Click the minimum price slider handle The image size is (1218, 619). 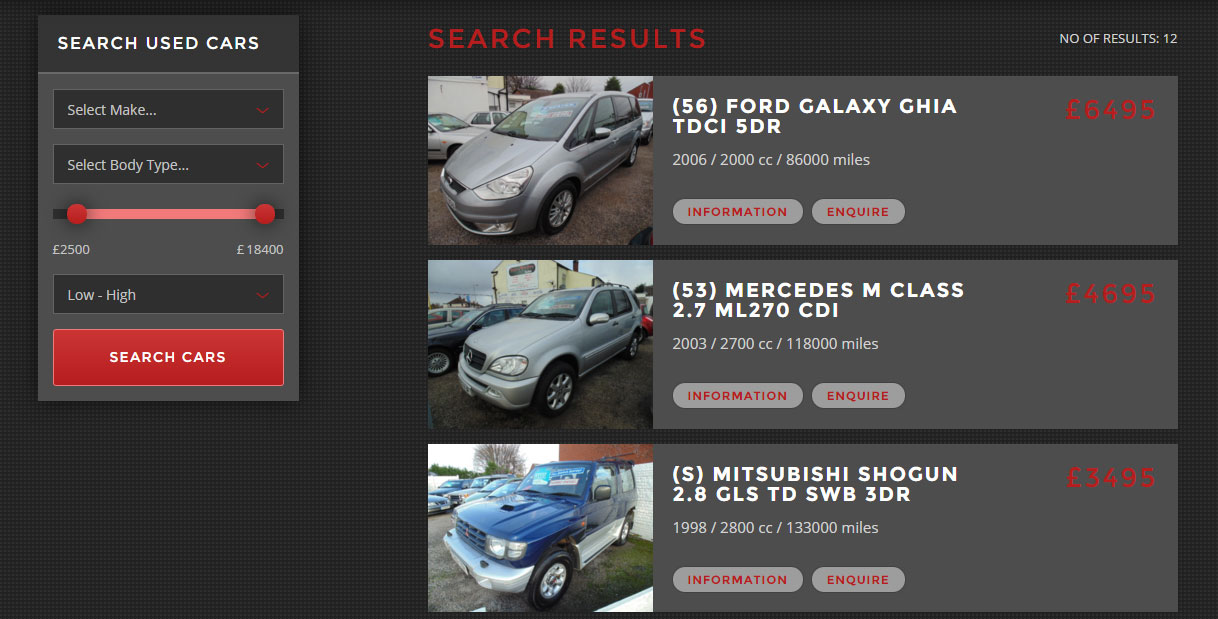click(76, 213)
